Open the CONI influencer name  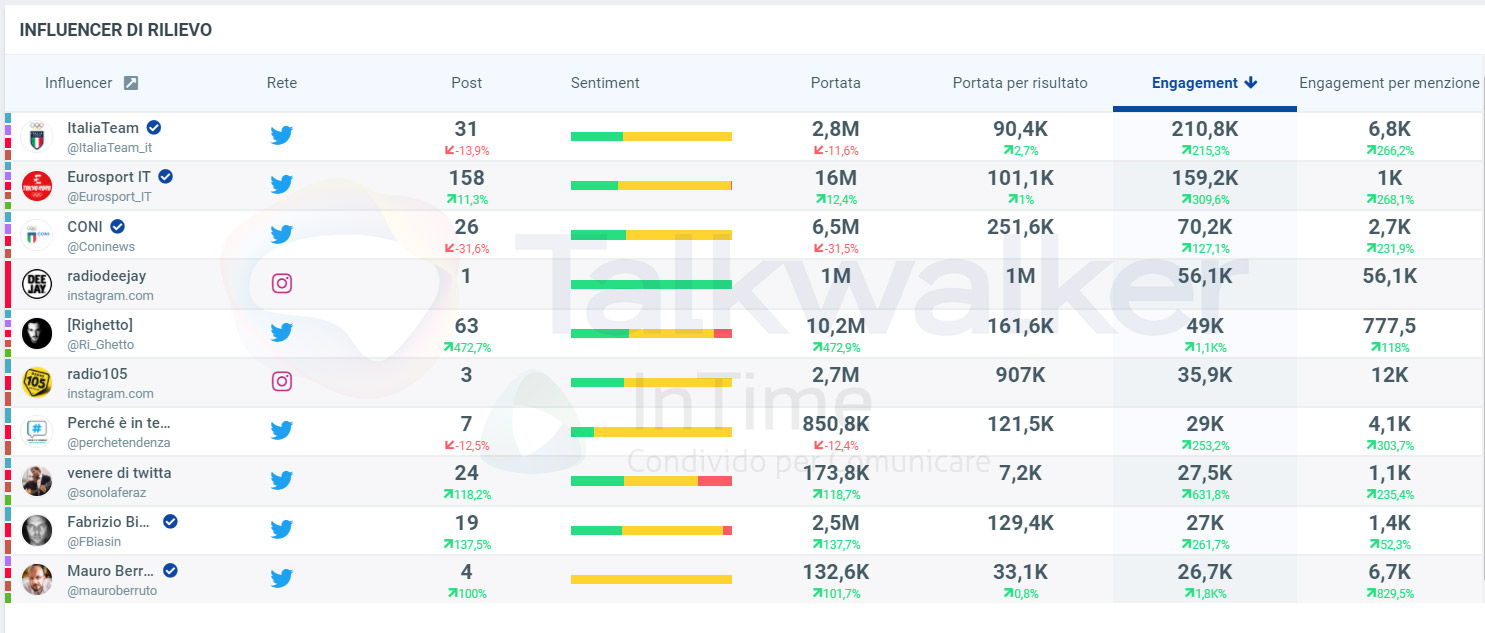85,226
